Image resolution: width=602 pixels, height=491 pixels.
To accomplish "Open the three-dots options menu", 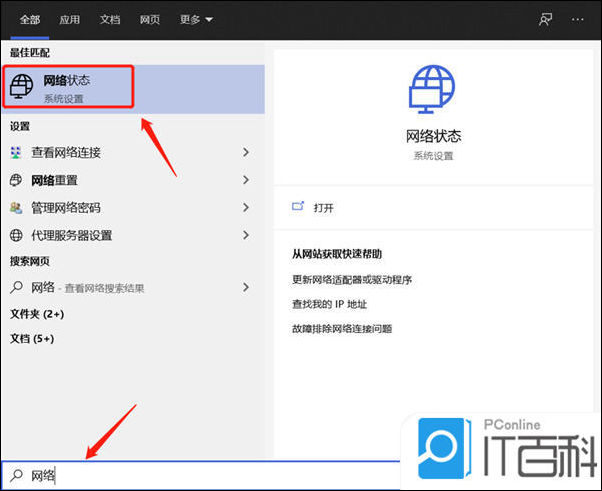I will point(577,19).
